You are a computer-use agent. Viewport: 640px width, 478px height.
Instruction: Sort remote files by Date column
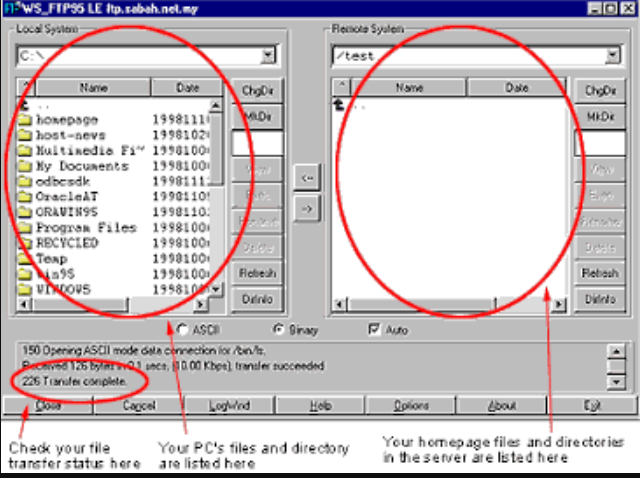click(516, 88)
